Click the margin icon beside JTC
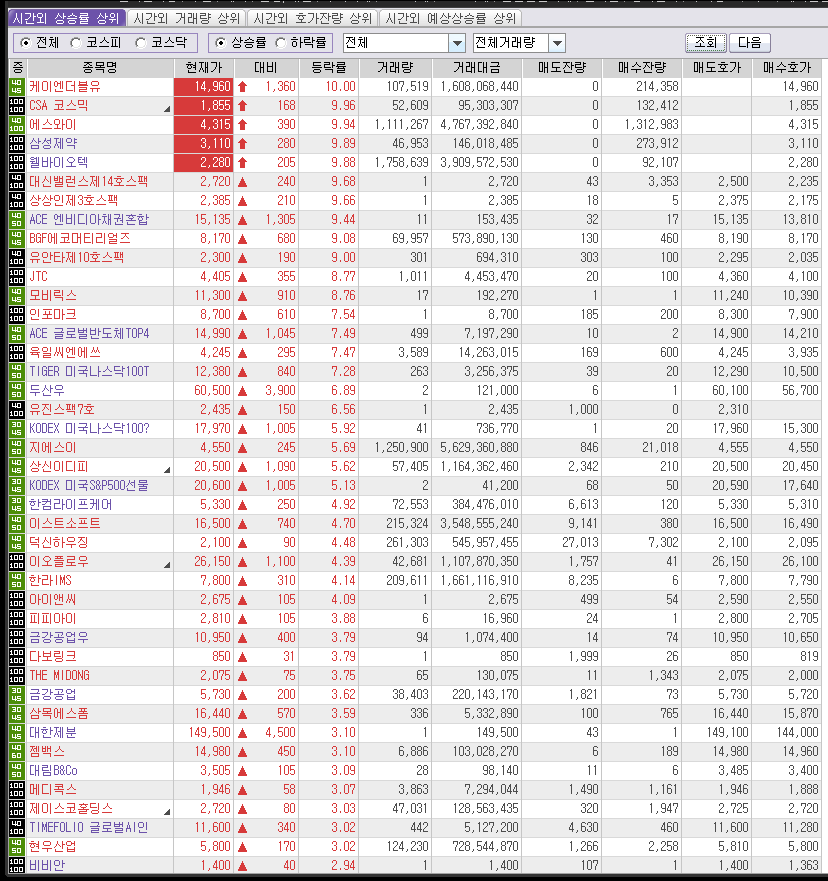 [x=16, y=277]
